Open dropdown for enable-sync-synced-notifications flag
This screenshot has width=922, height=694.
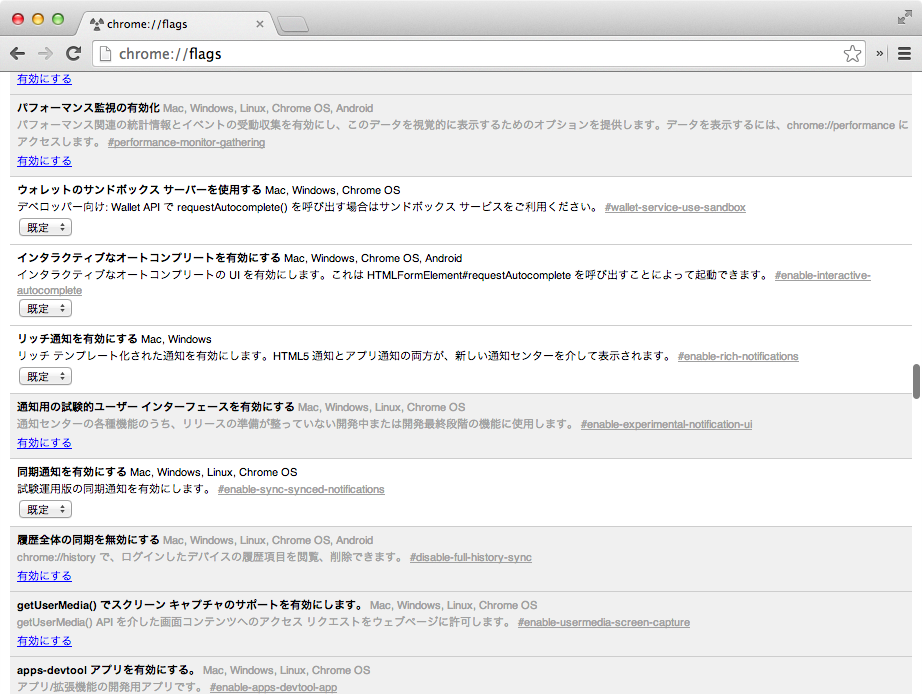45,509
